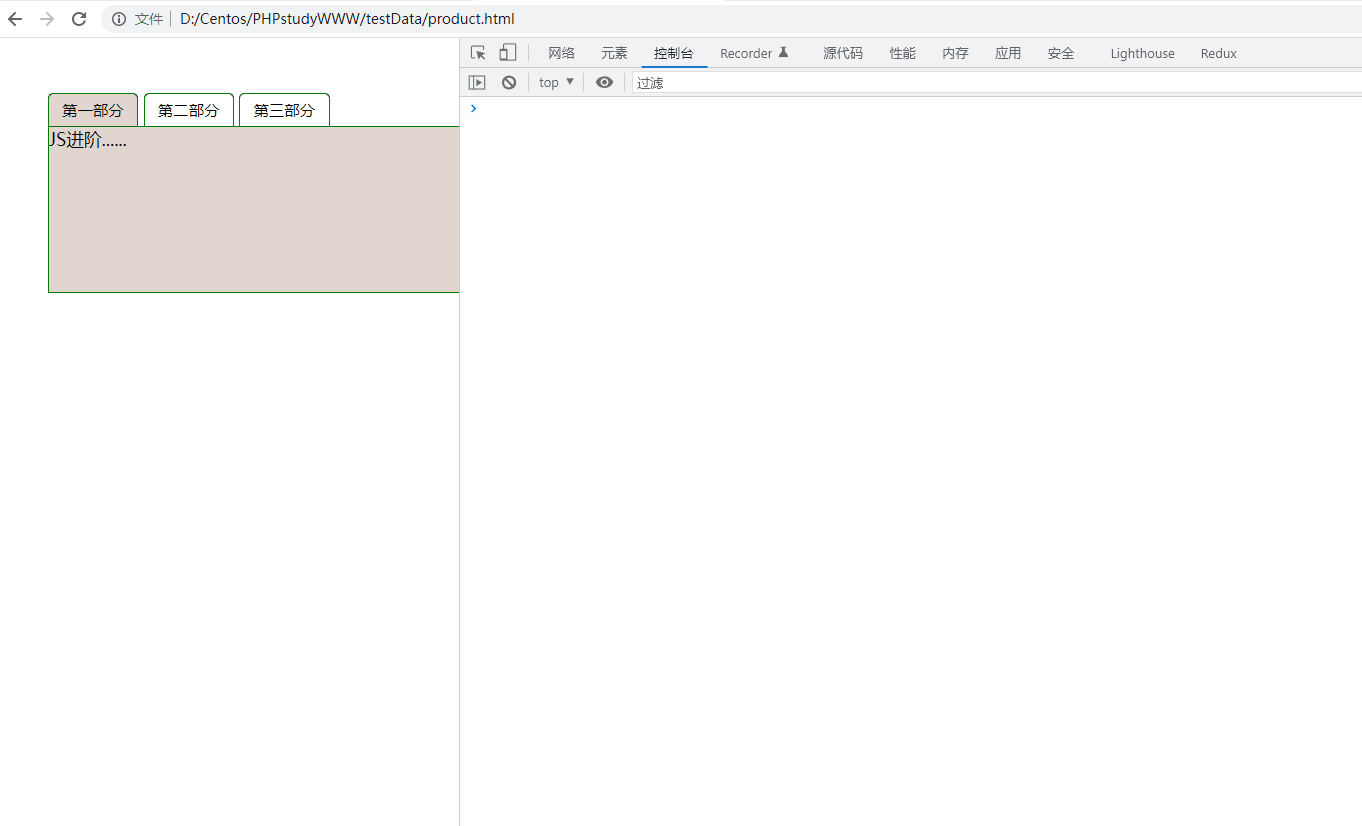Switch to the 元素 DevTools tab
The height and width of the screenshot is (826, 1362).
[x=614, y=54]
